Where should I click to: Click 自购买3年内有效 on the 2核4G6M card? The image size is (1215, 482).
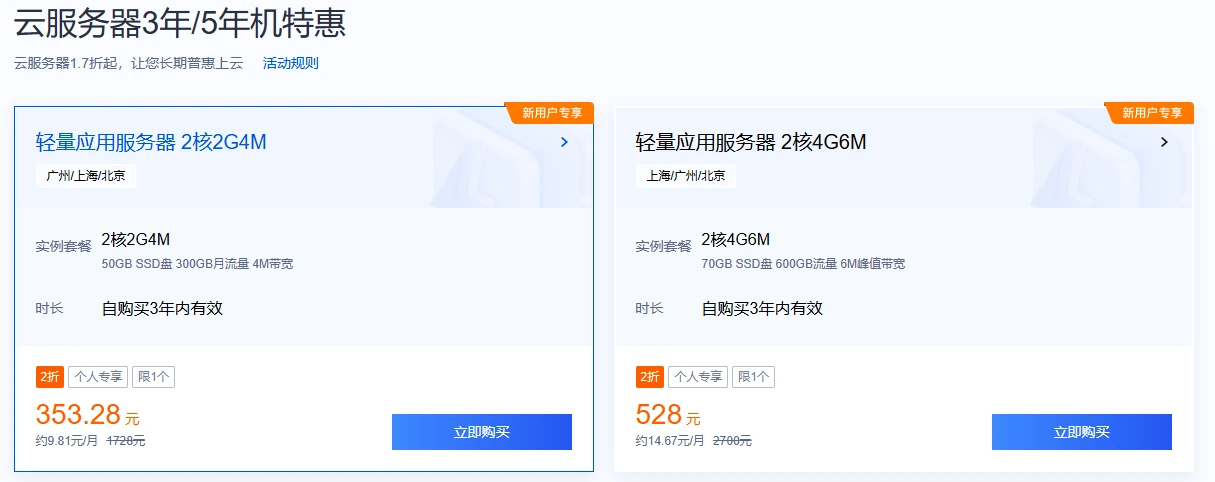point(762,308)
